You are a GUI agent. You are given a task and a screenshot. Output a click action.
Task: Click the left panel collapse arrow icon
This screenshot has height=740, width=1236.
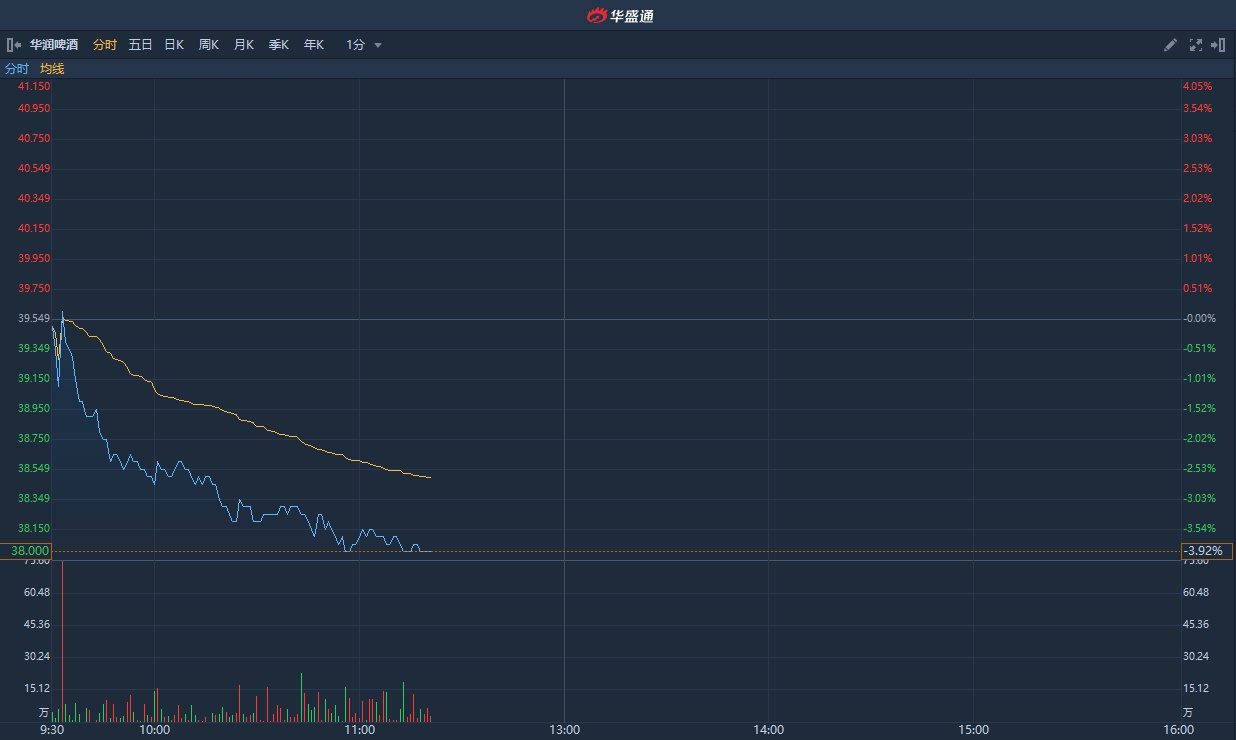pos(13,45)
